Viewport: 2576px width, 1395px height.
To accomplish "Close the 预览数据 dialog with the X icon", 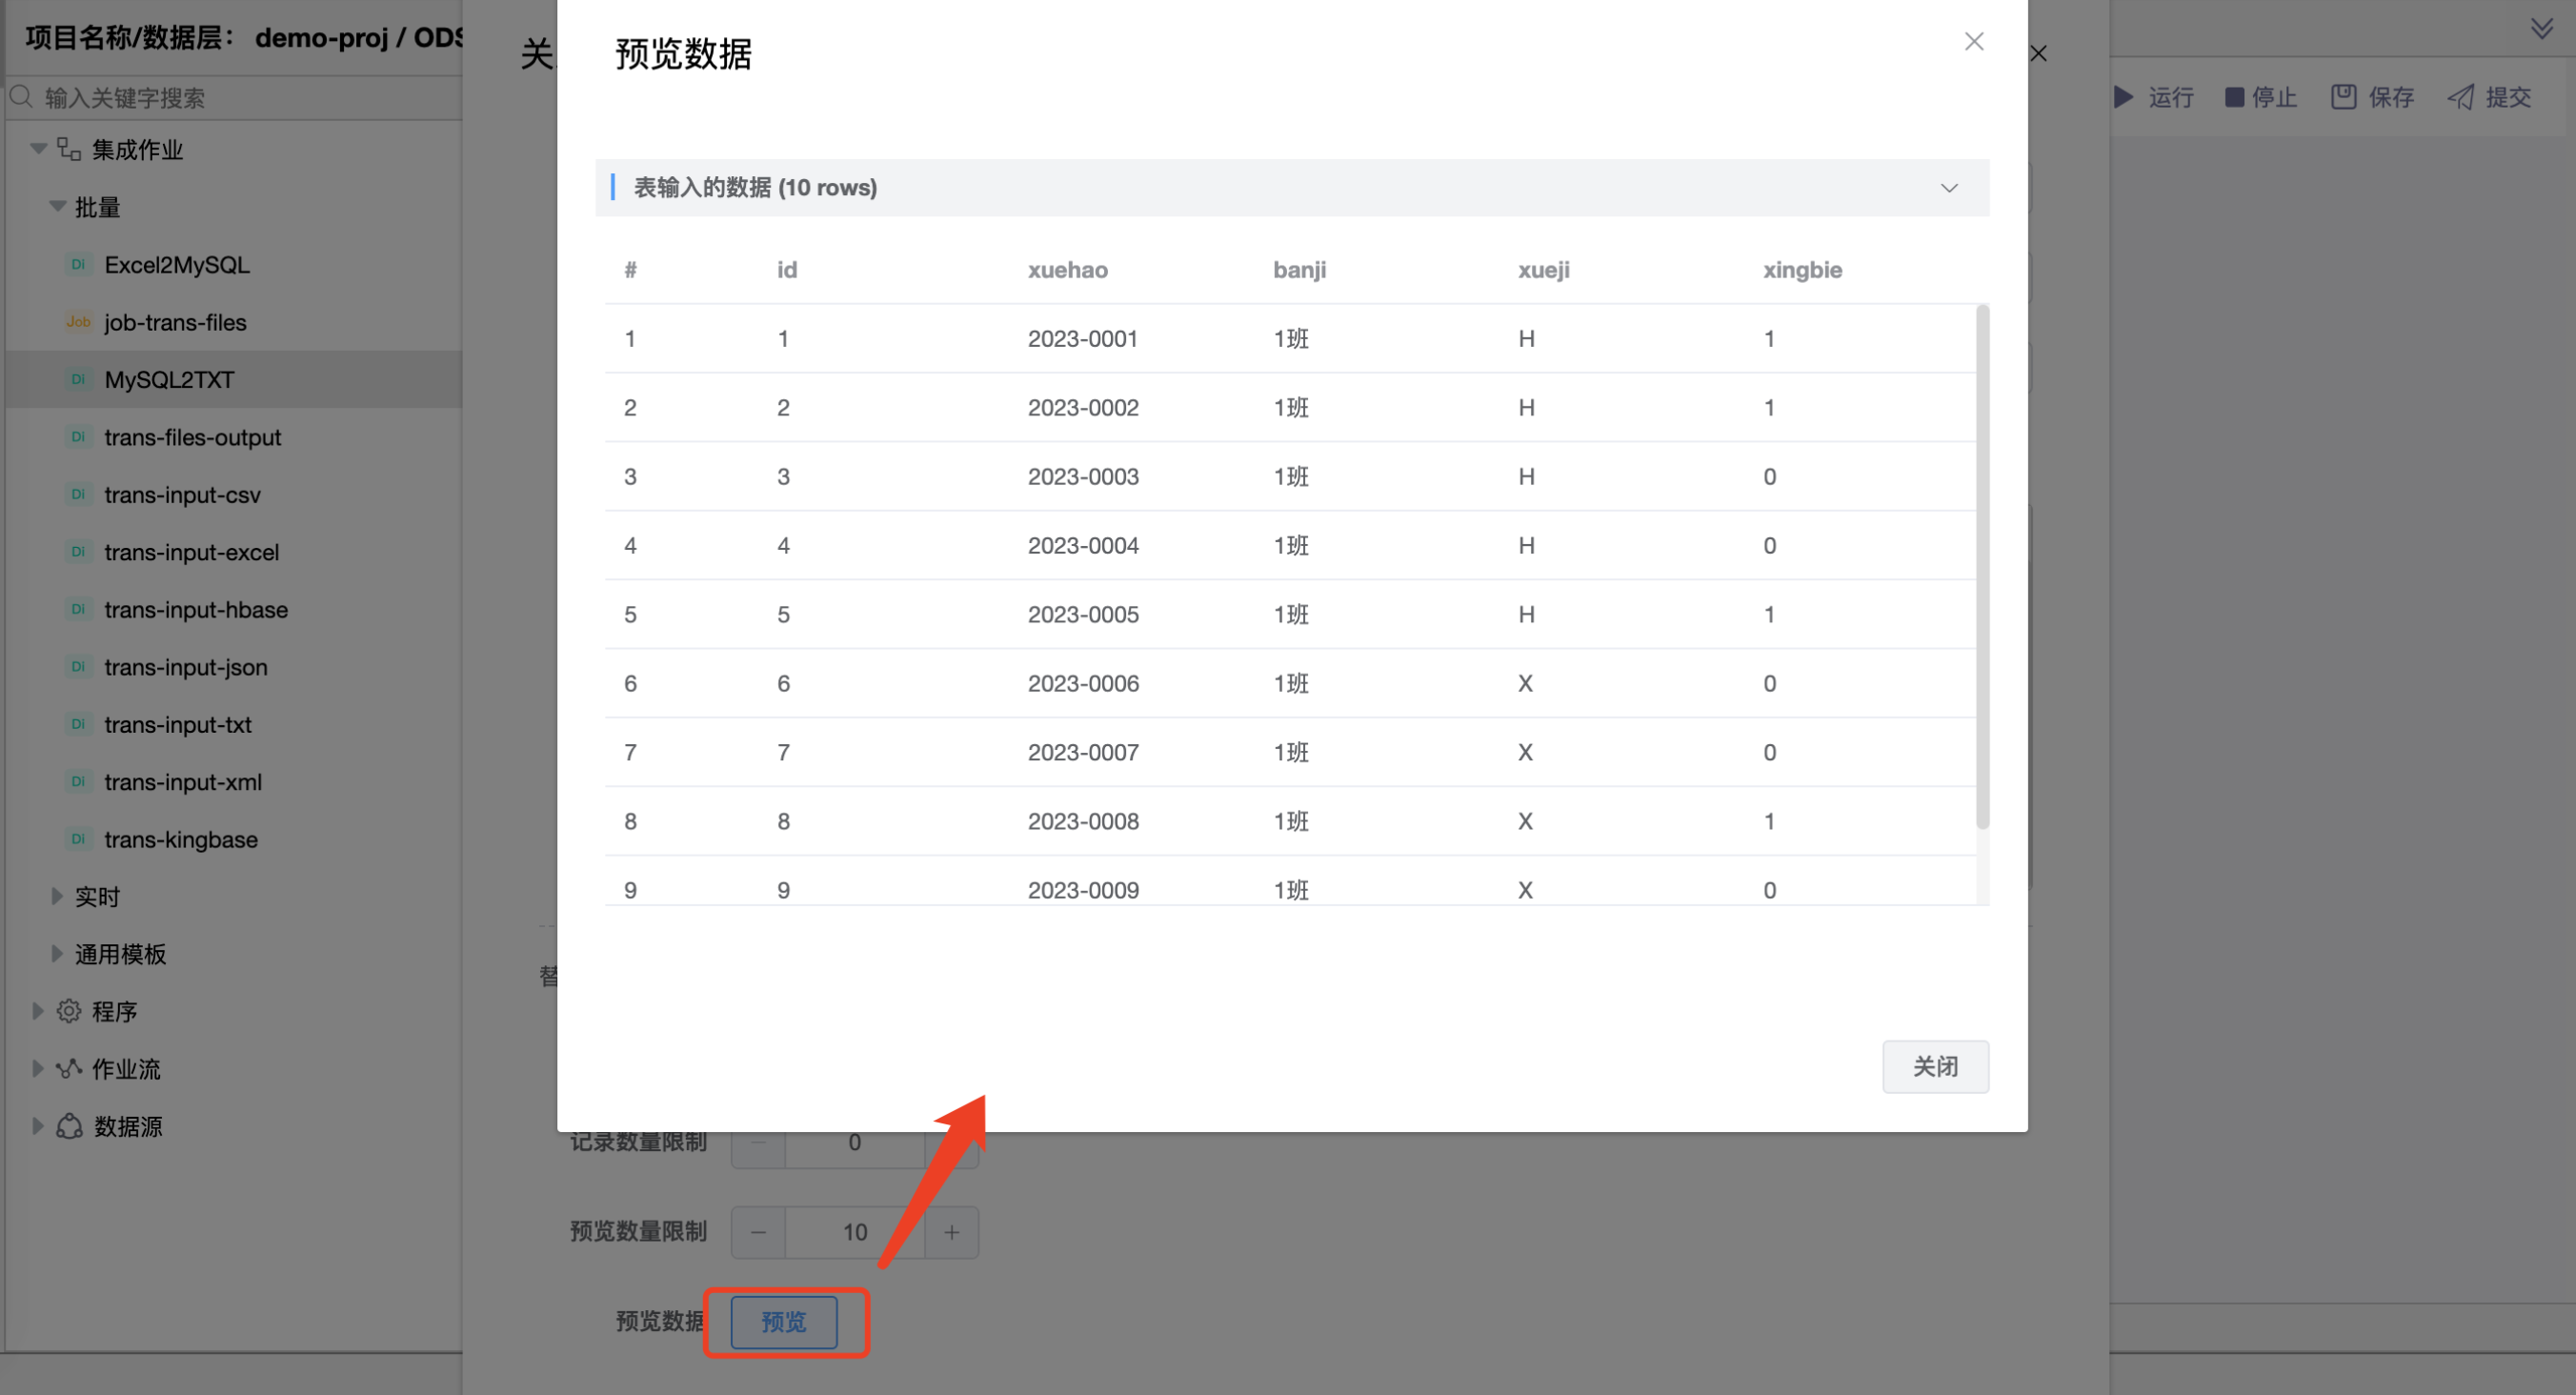I will [x=1973, y=42].
